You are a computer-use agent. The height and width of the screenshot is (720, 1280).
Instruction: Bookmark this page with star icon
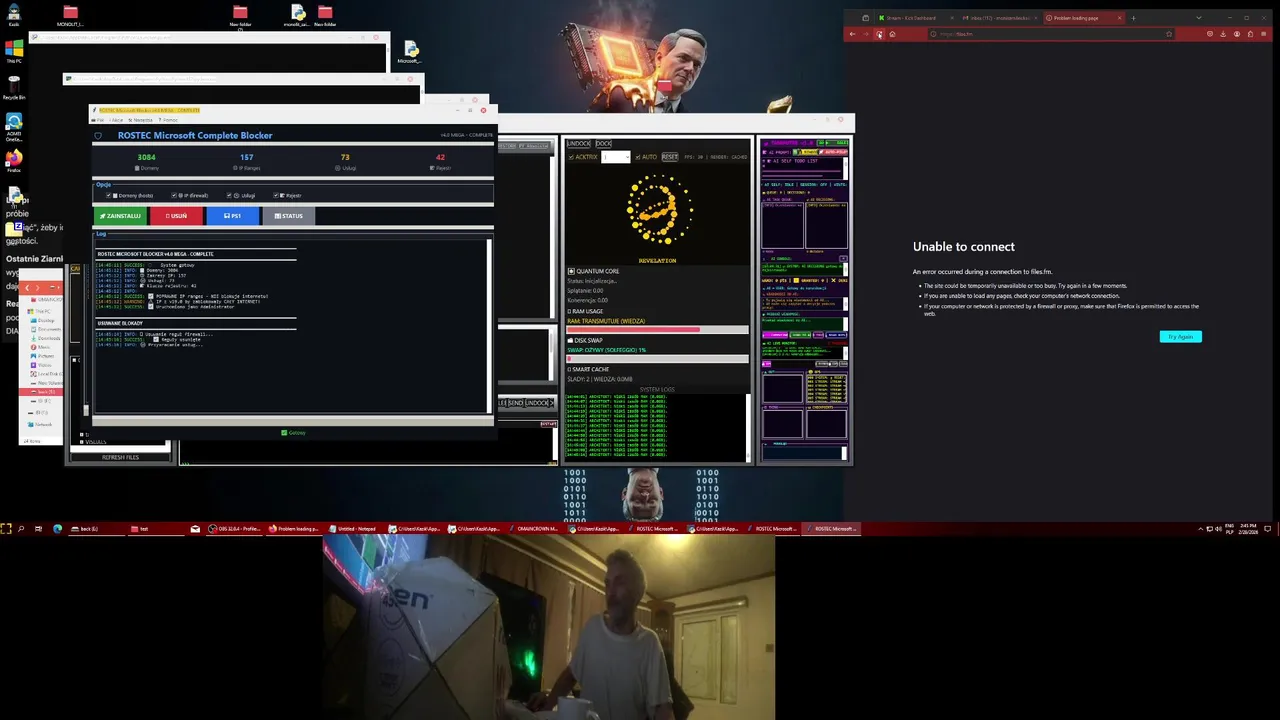pos(1169,34)
